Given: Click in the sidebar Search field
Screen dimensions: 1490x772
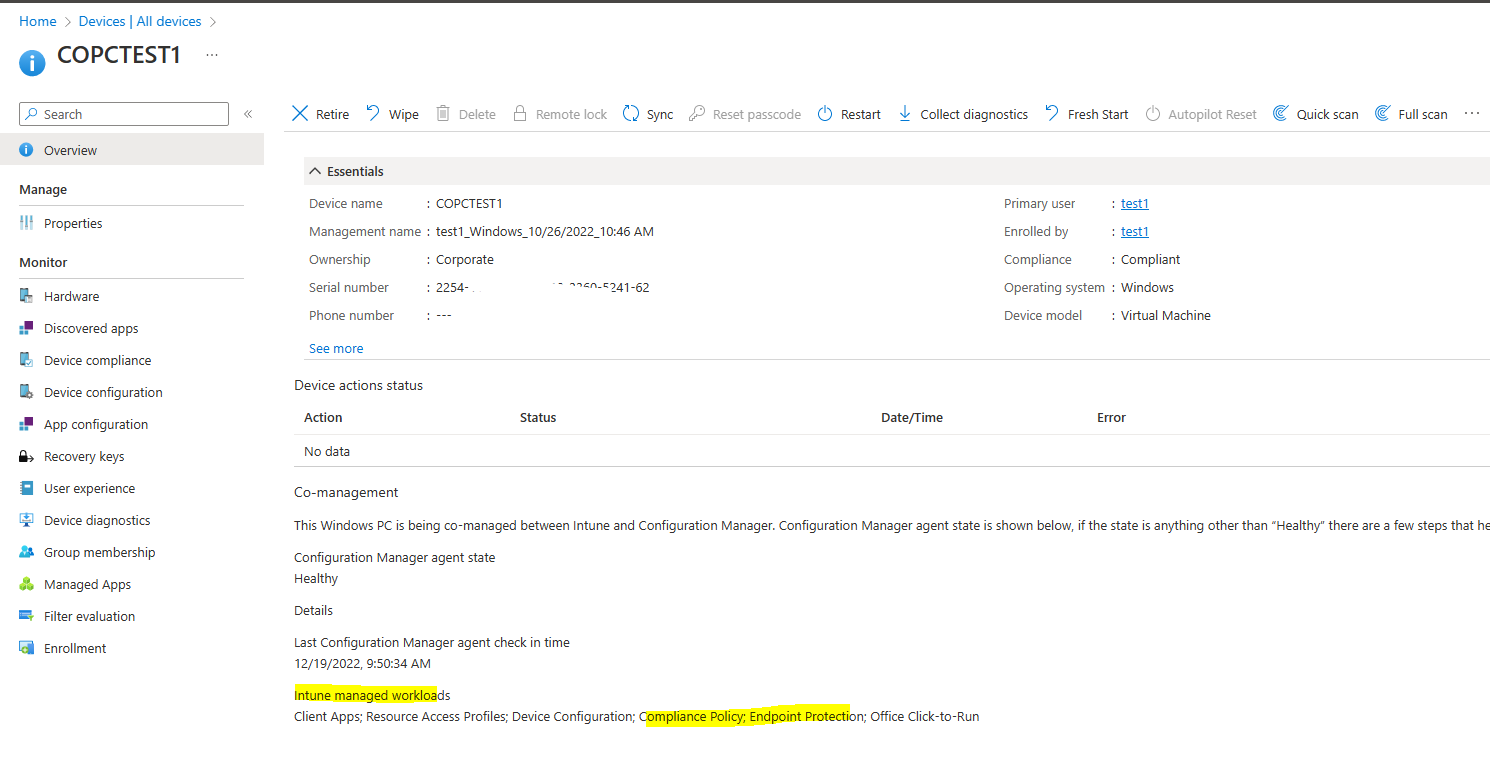Looking at the screenshot, I should [x=124, y=114].
